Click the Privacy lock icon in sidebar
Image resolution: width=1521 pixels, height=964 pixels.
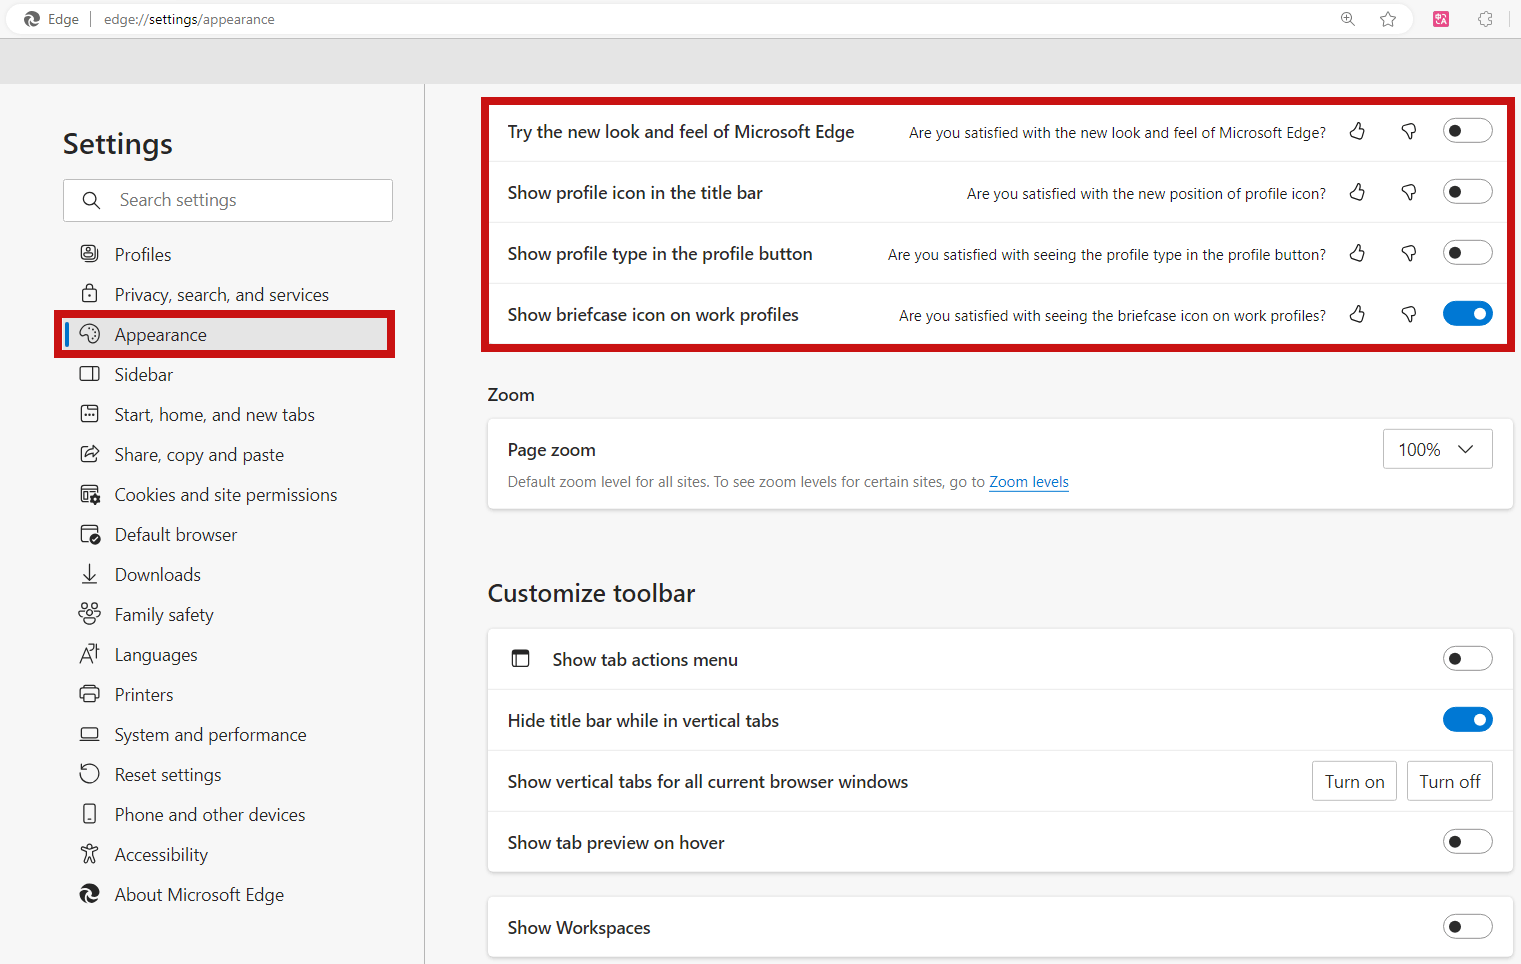[89, 293]
